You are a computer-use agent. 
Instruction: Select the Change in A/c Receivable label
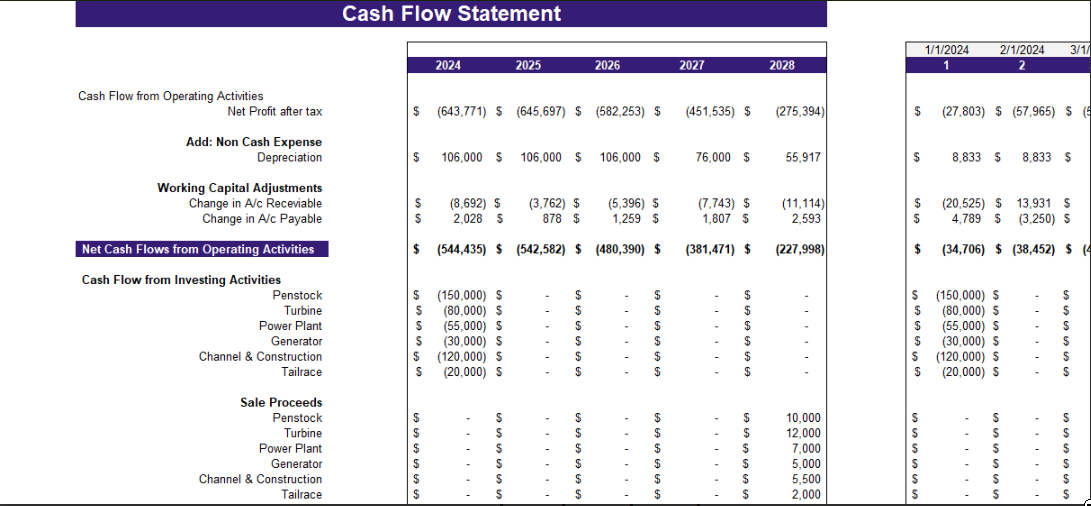255,203
